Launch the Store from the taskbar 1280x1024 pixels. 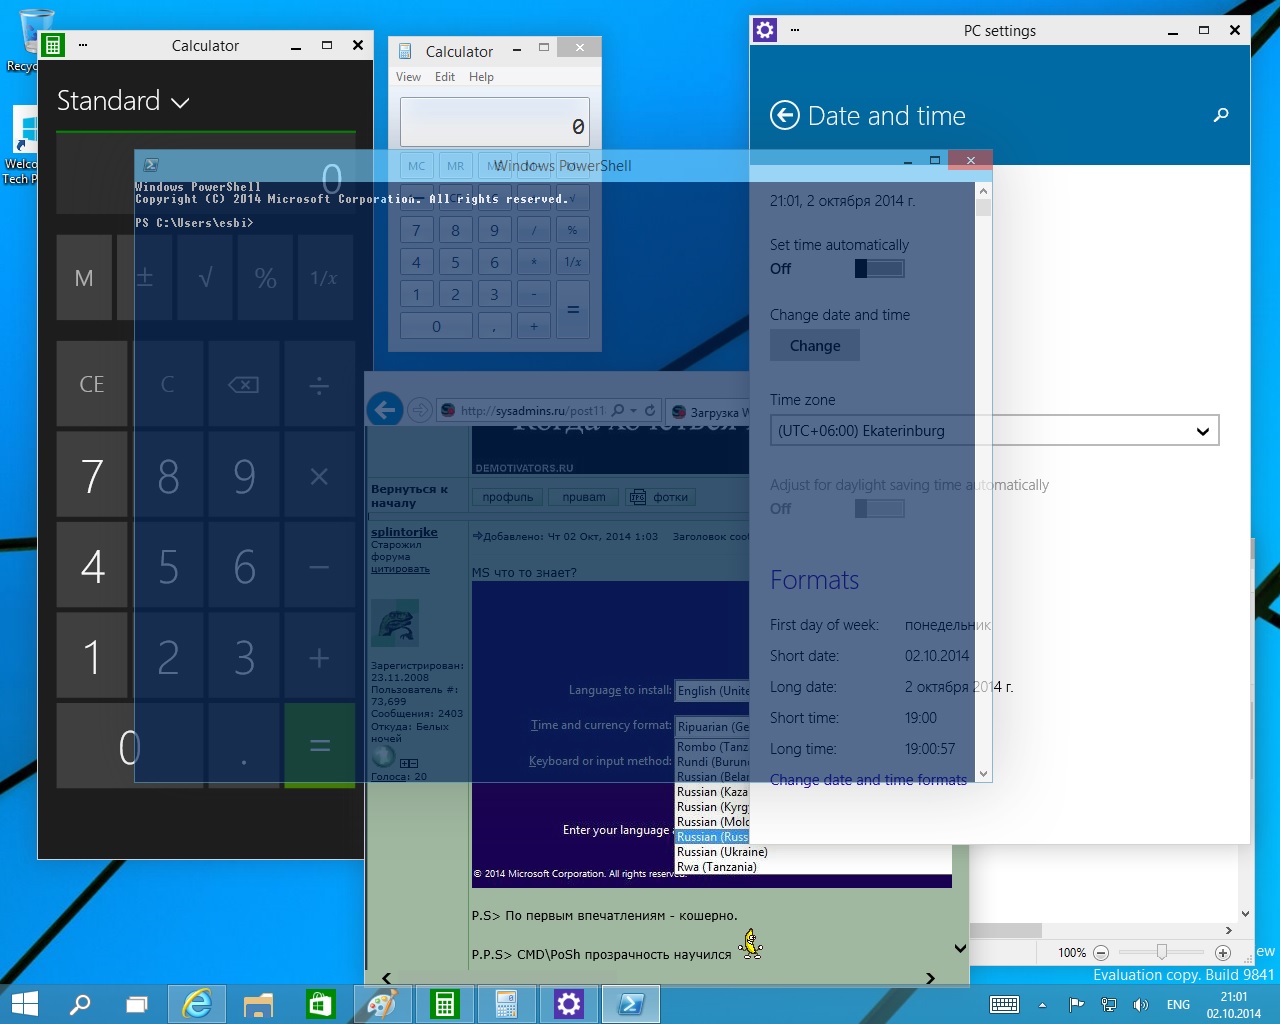(x=320, y=1004)
